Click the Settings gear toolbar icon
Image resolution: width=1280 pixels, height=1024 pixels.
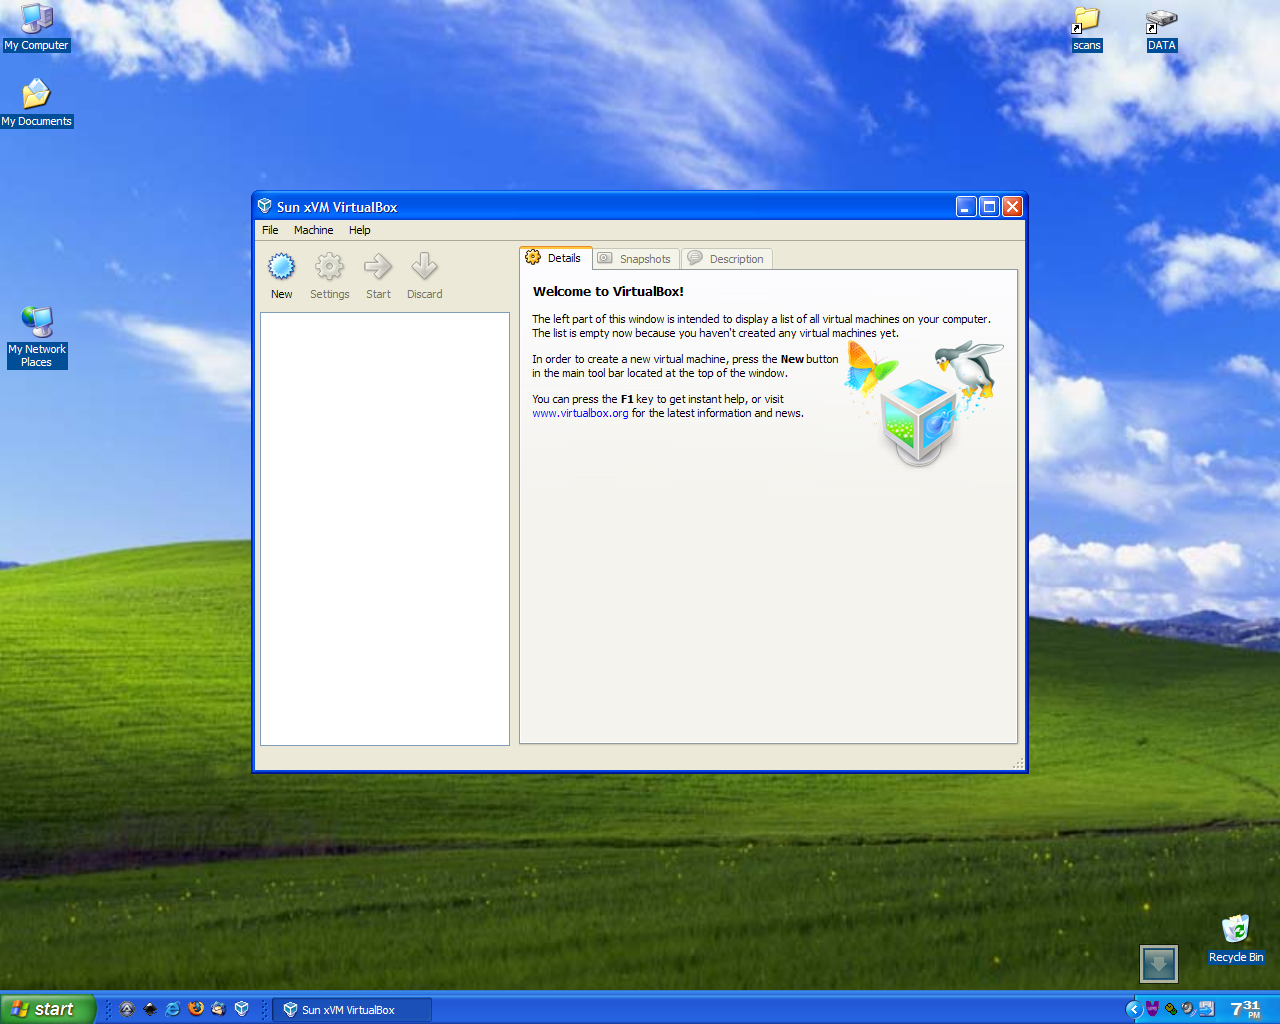coord(329,275)
